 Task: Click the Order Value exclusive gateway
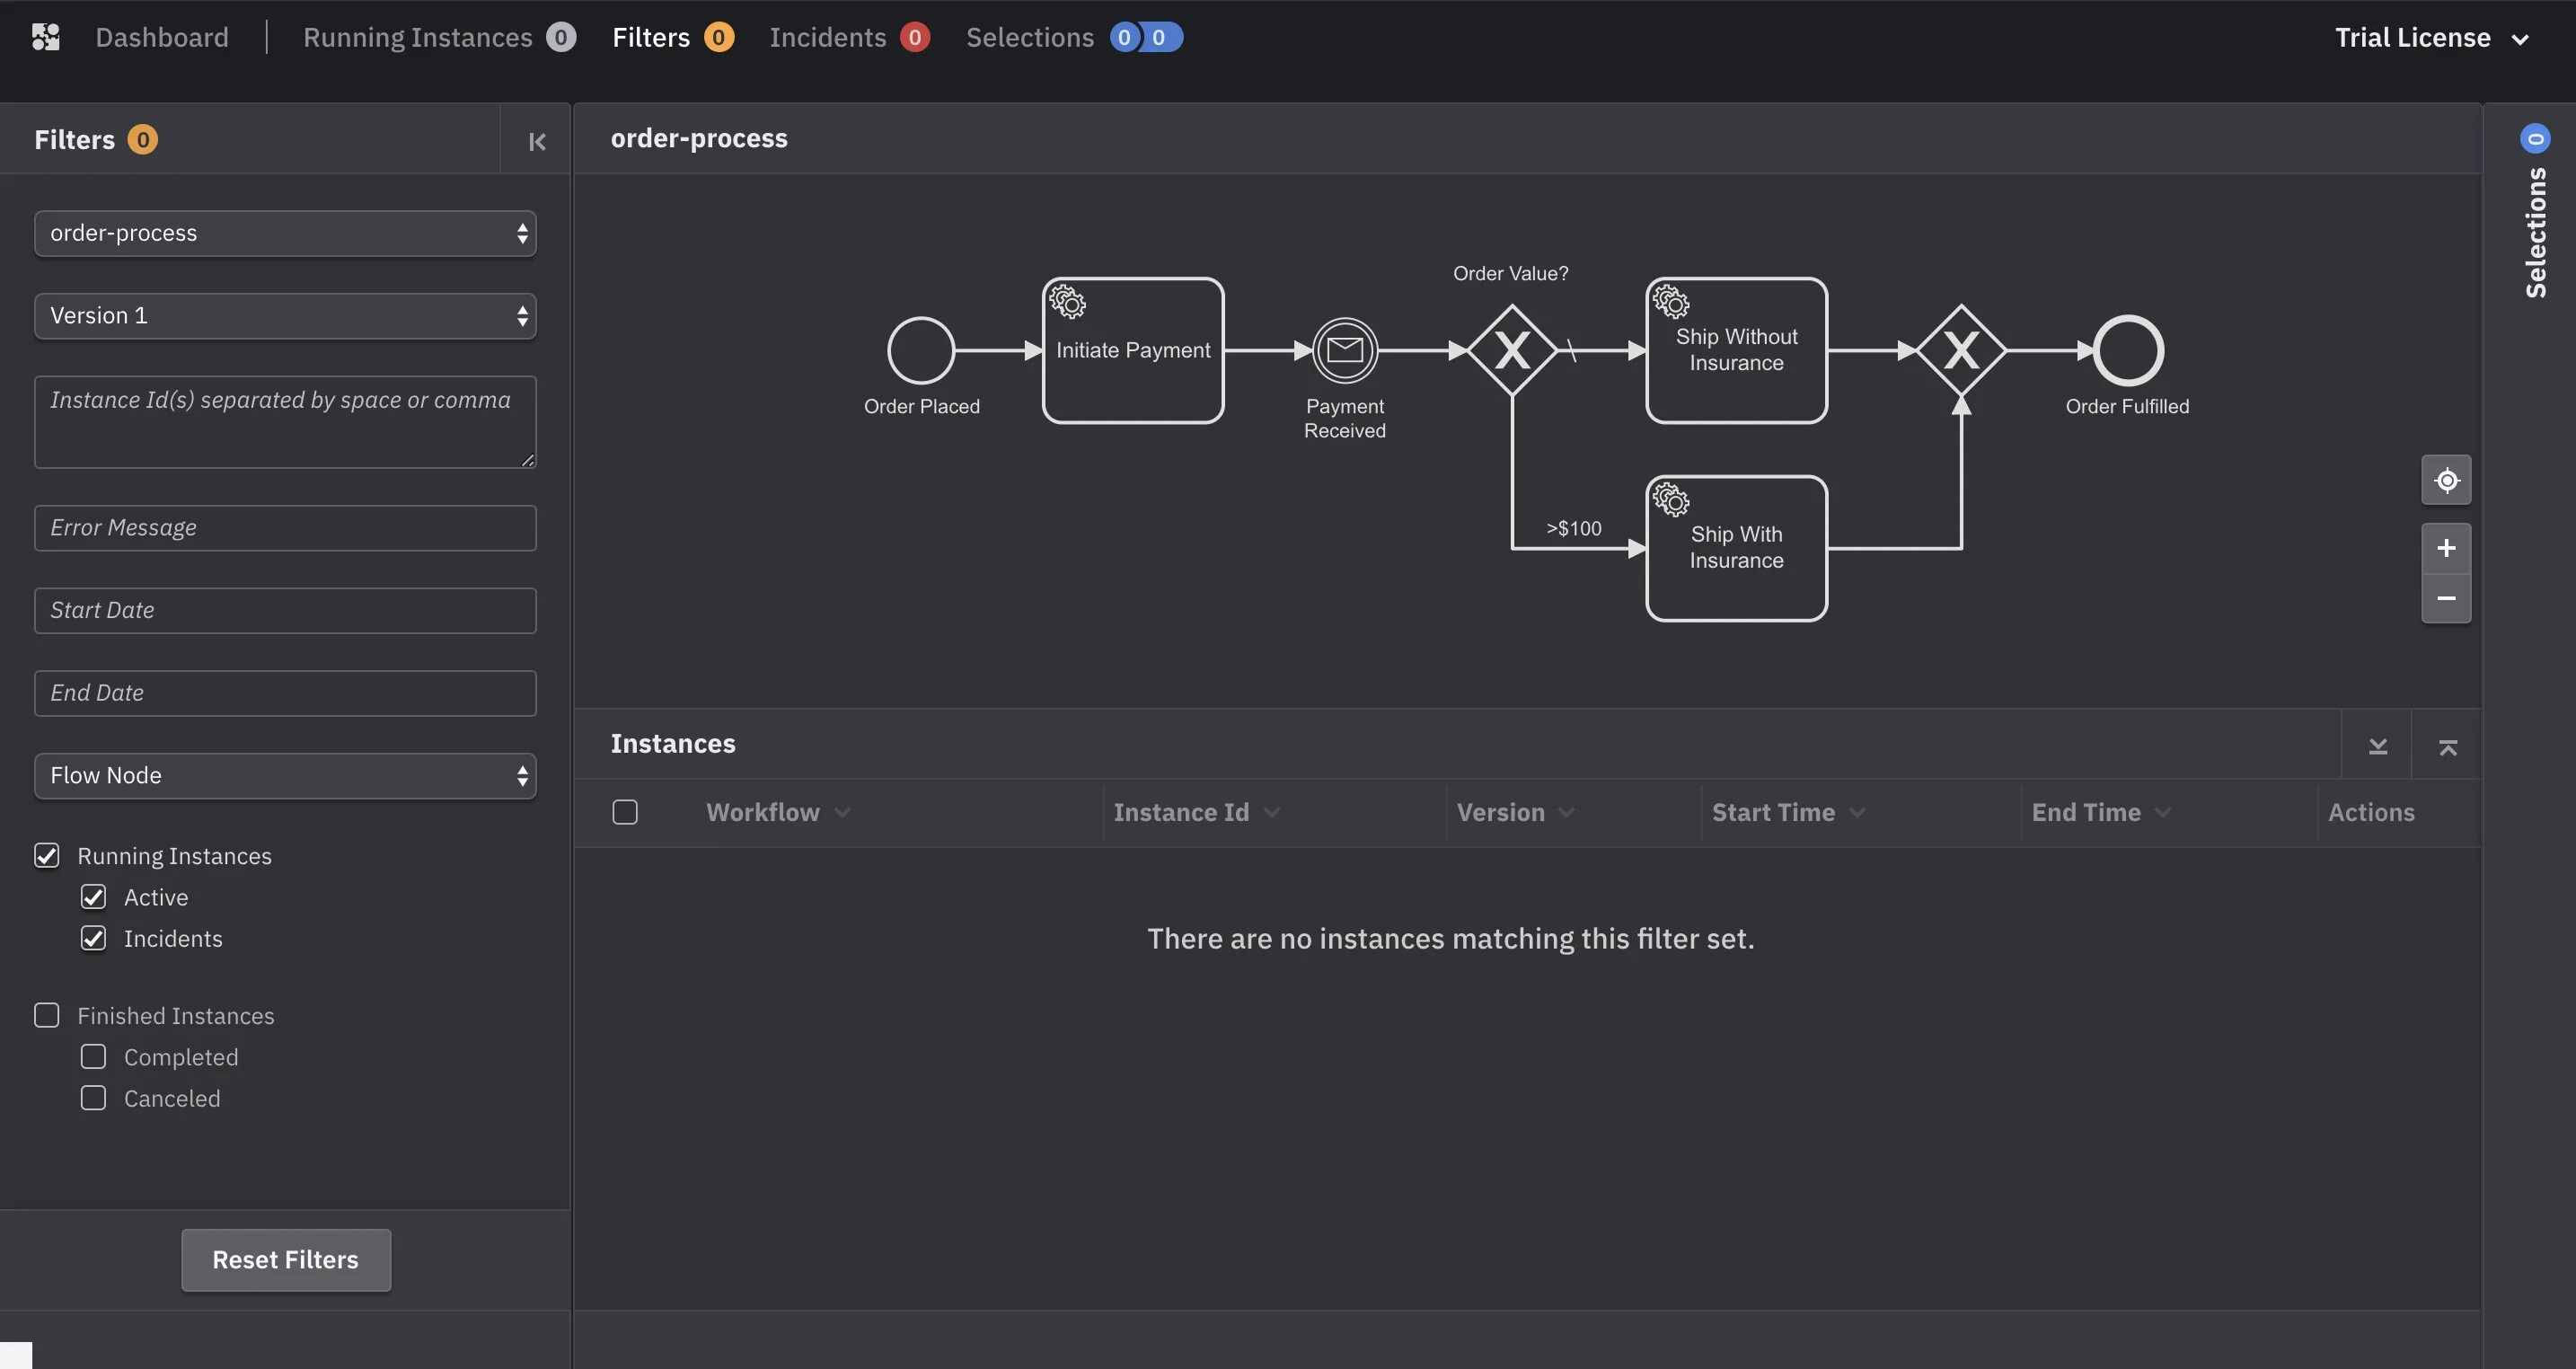coord(1511,350)
